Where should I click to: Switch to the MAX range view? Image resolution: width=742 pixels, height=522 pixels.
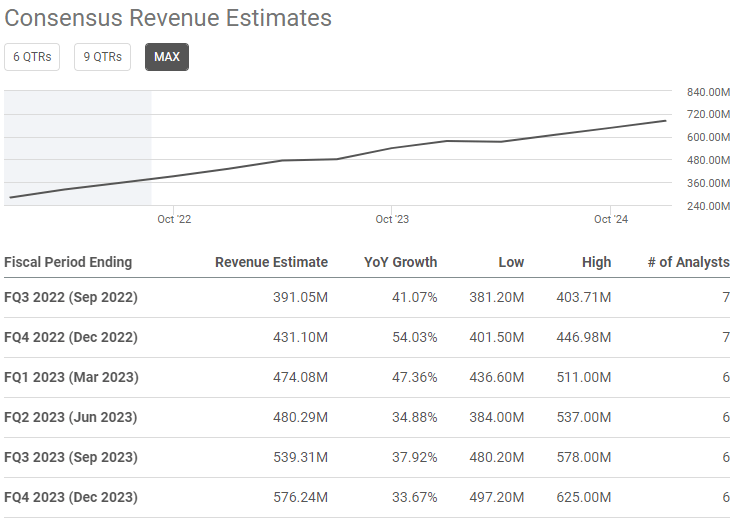tap(167, 57)
